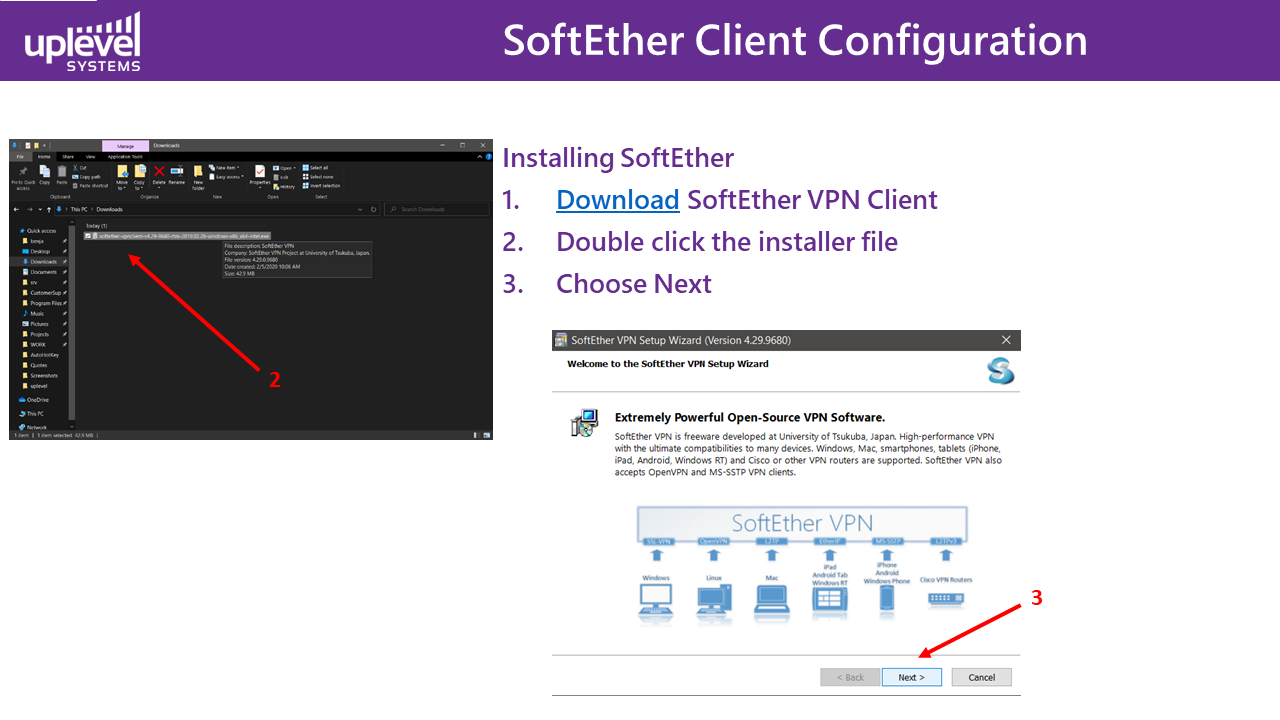Select the View ribbon tab

90,156
